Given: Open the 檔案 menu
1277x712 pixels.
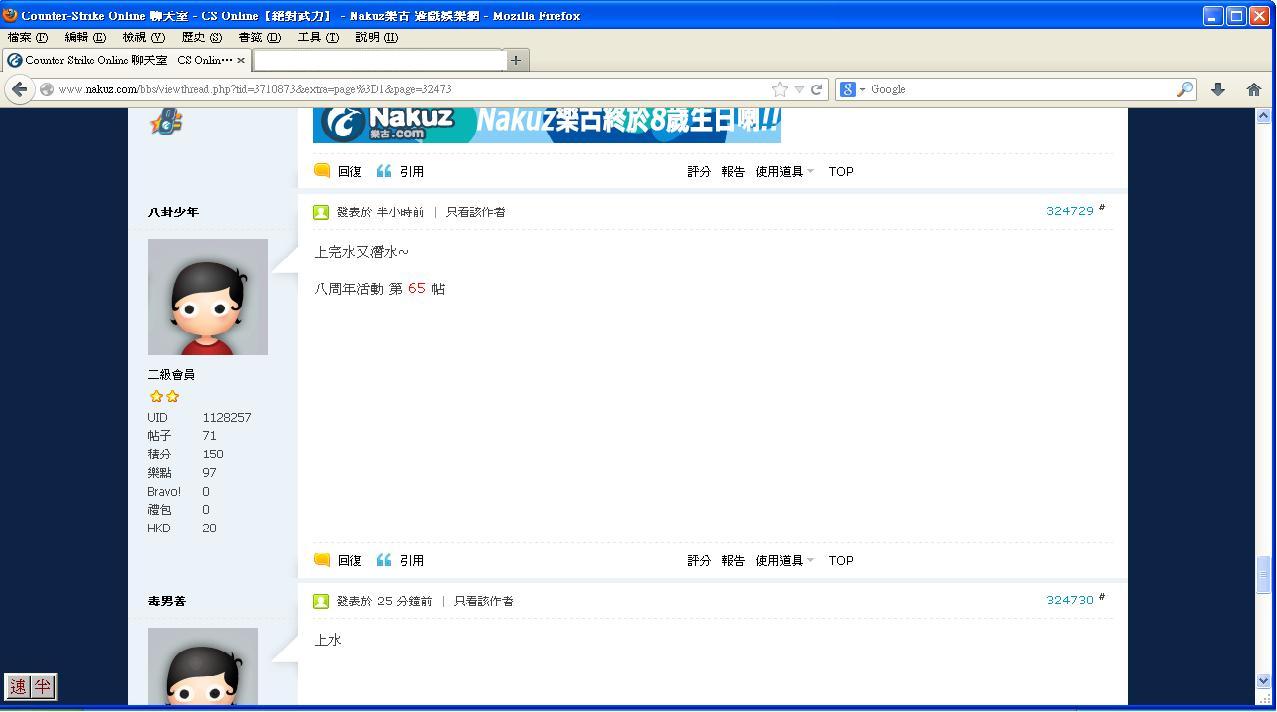Looking at the screenshot, I should (x=27, y=37).
